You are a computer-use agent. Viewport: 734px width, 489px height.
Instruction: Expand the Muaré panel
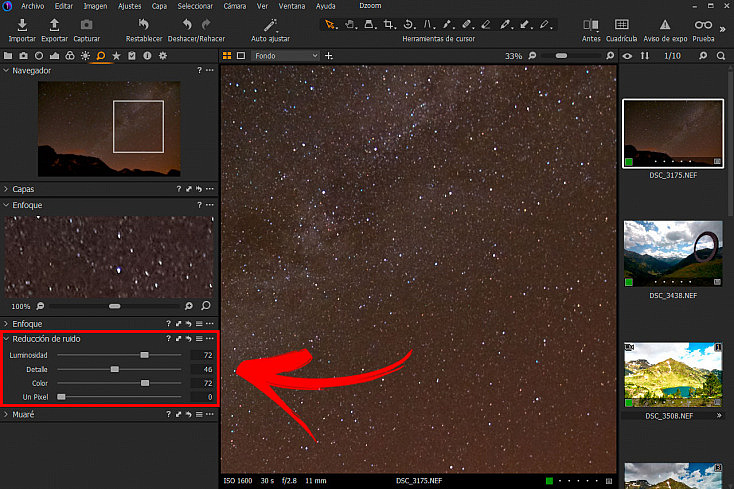[x=6, y=415]
